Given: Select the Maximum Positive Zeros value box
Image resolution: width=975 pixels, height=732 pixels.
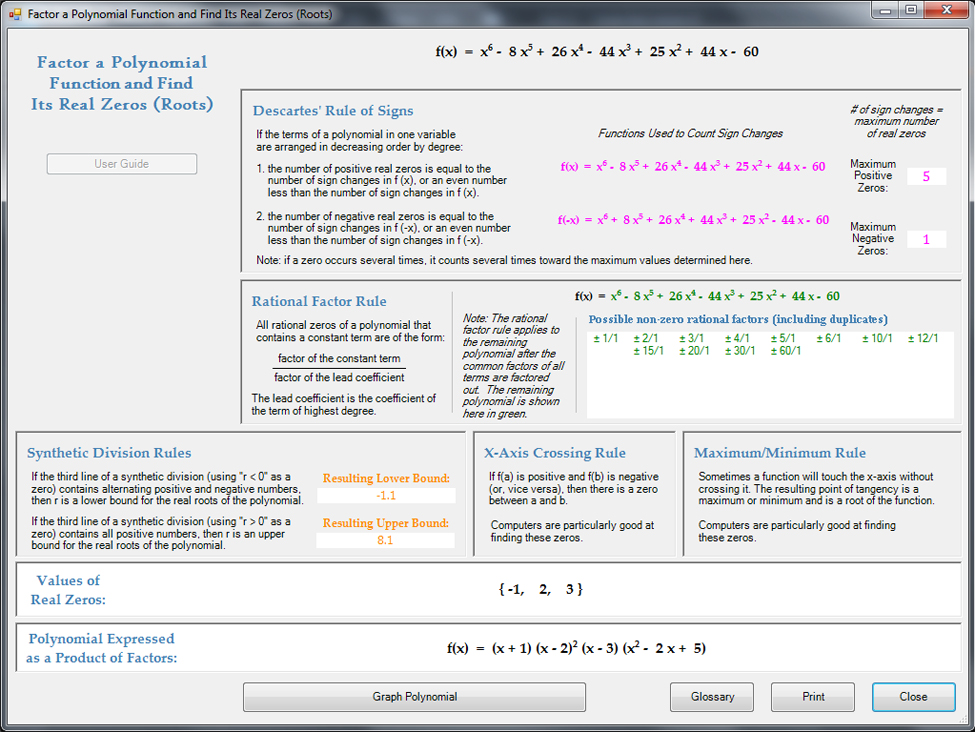Looking at the screenshot, I should tap(926, 177).
